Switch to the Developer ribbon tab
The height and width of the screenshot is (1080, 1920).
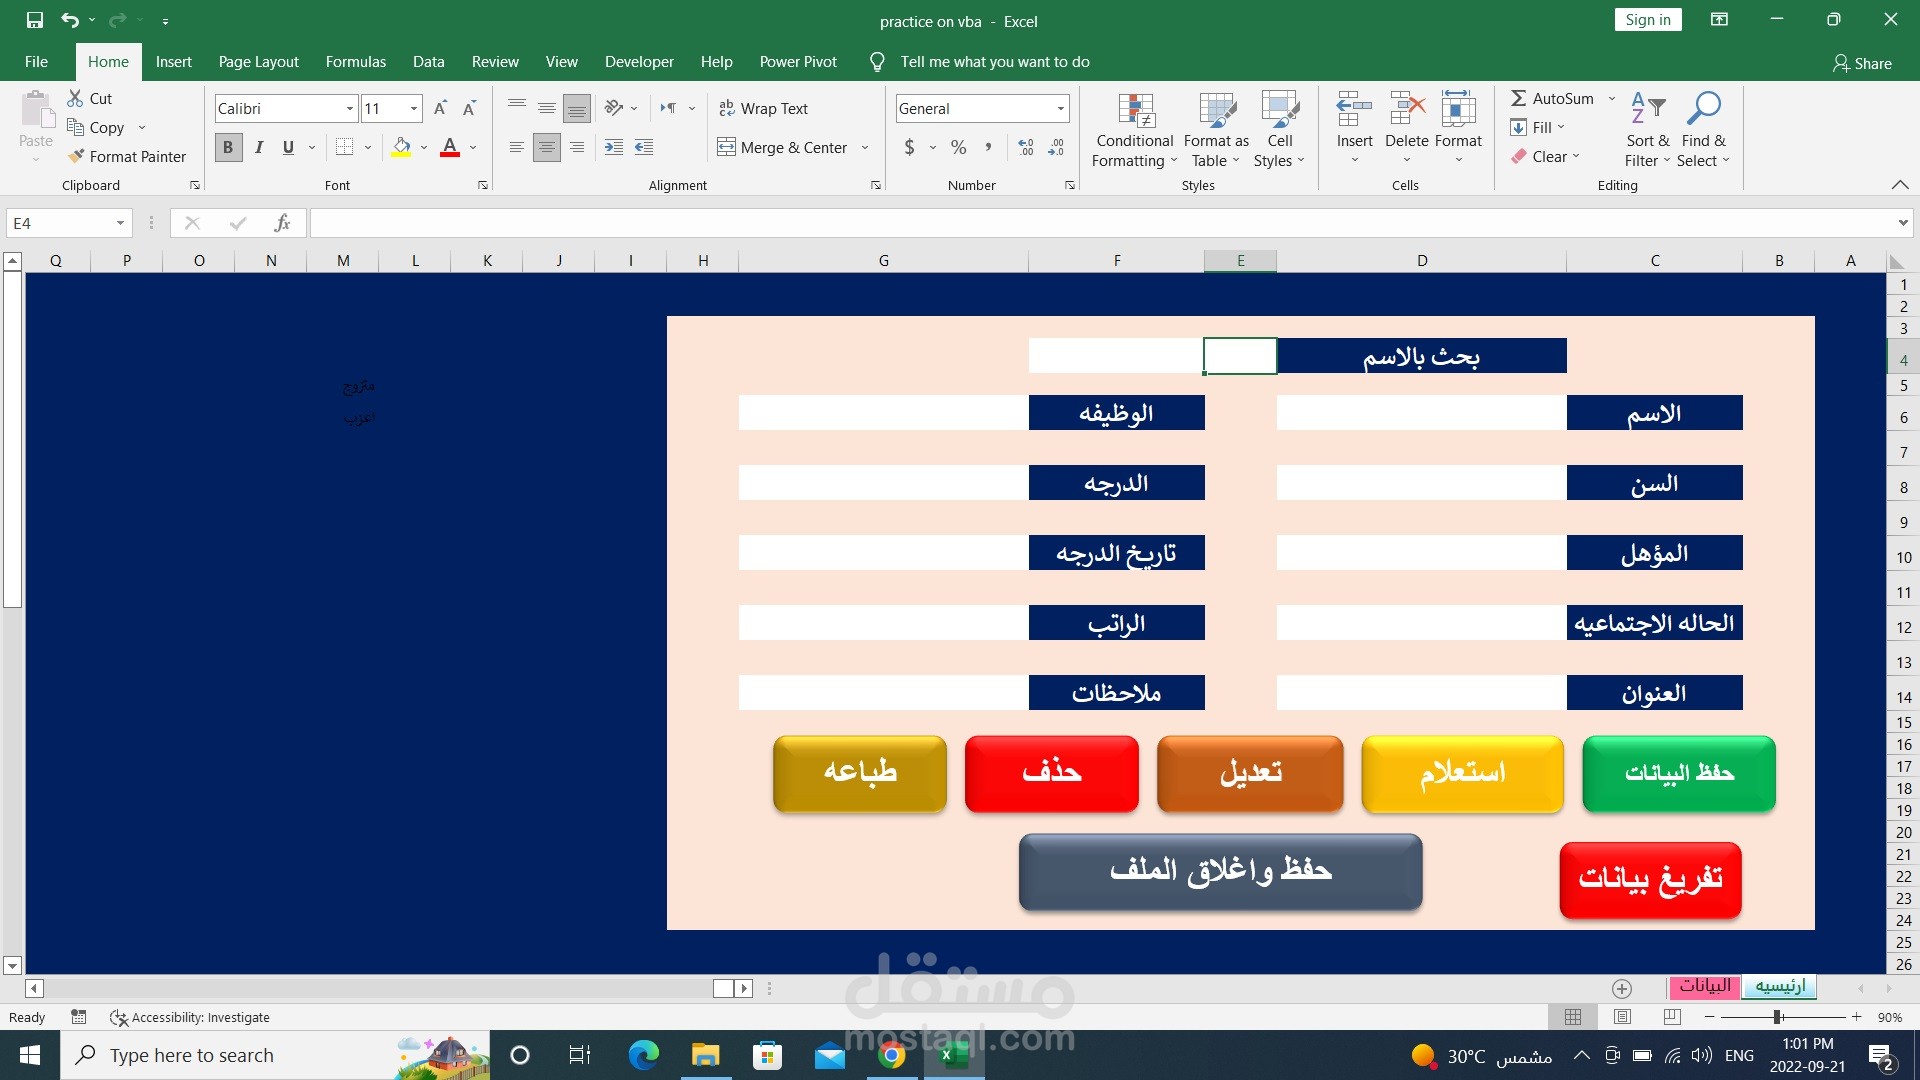tap(638, 61)
